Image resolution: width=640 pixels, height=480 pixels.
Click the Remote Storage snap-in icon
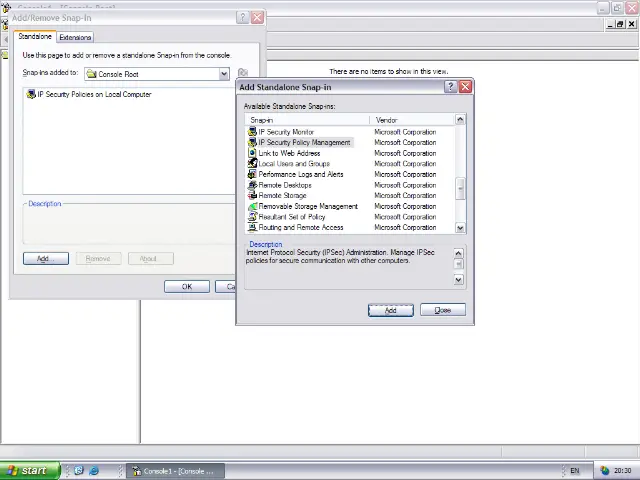[252, 196]
